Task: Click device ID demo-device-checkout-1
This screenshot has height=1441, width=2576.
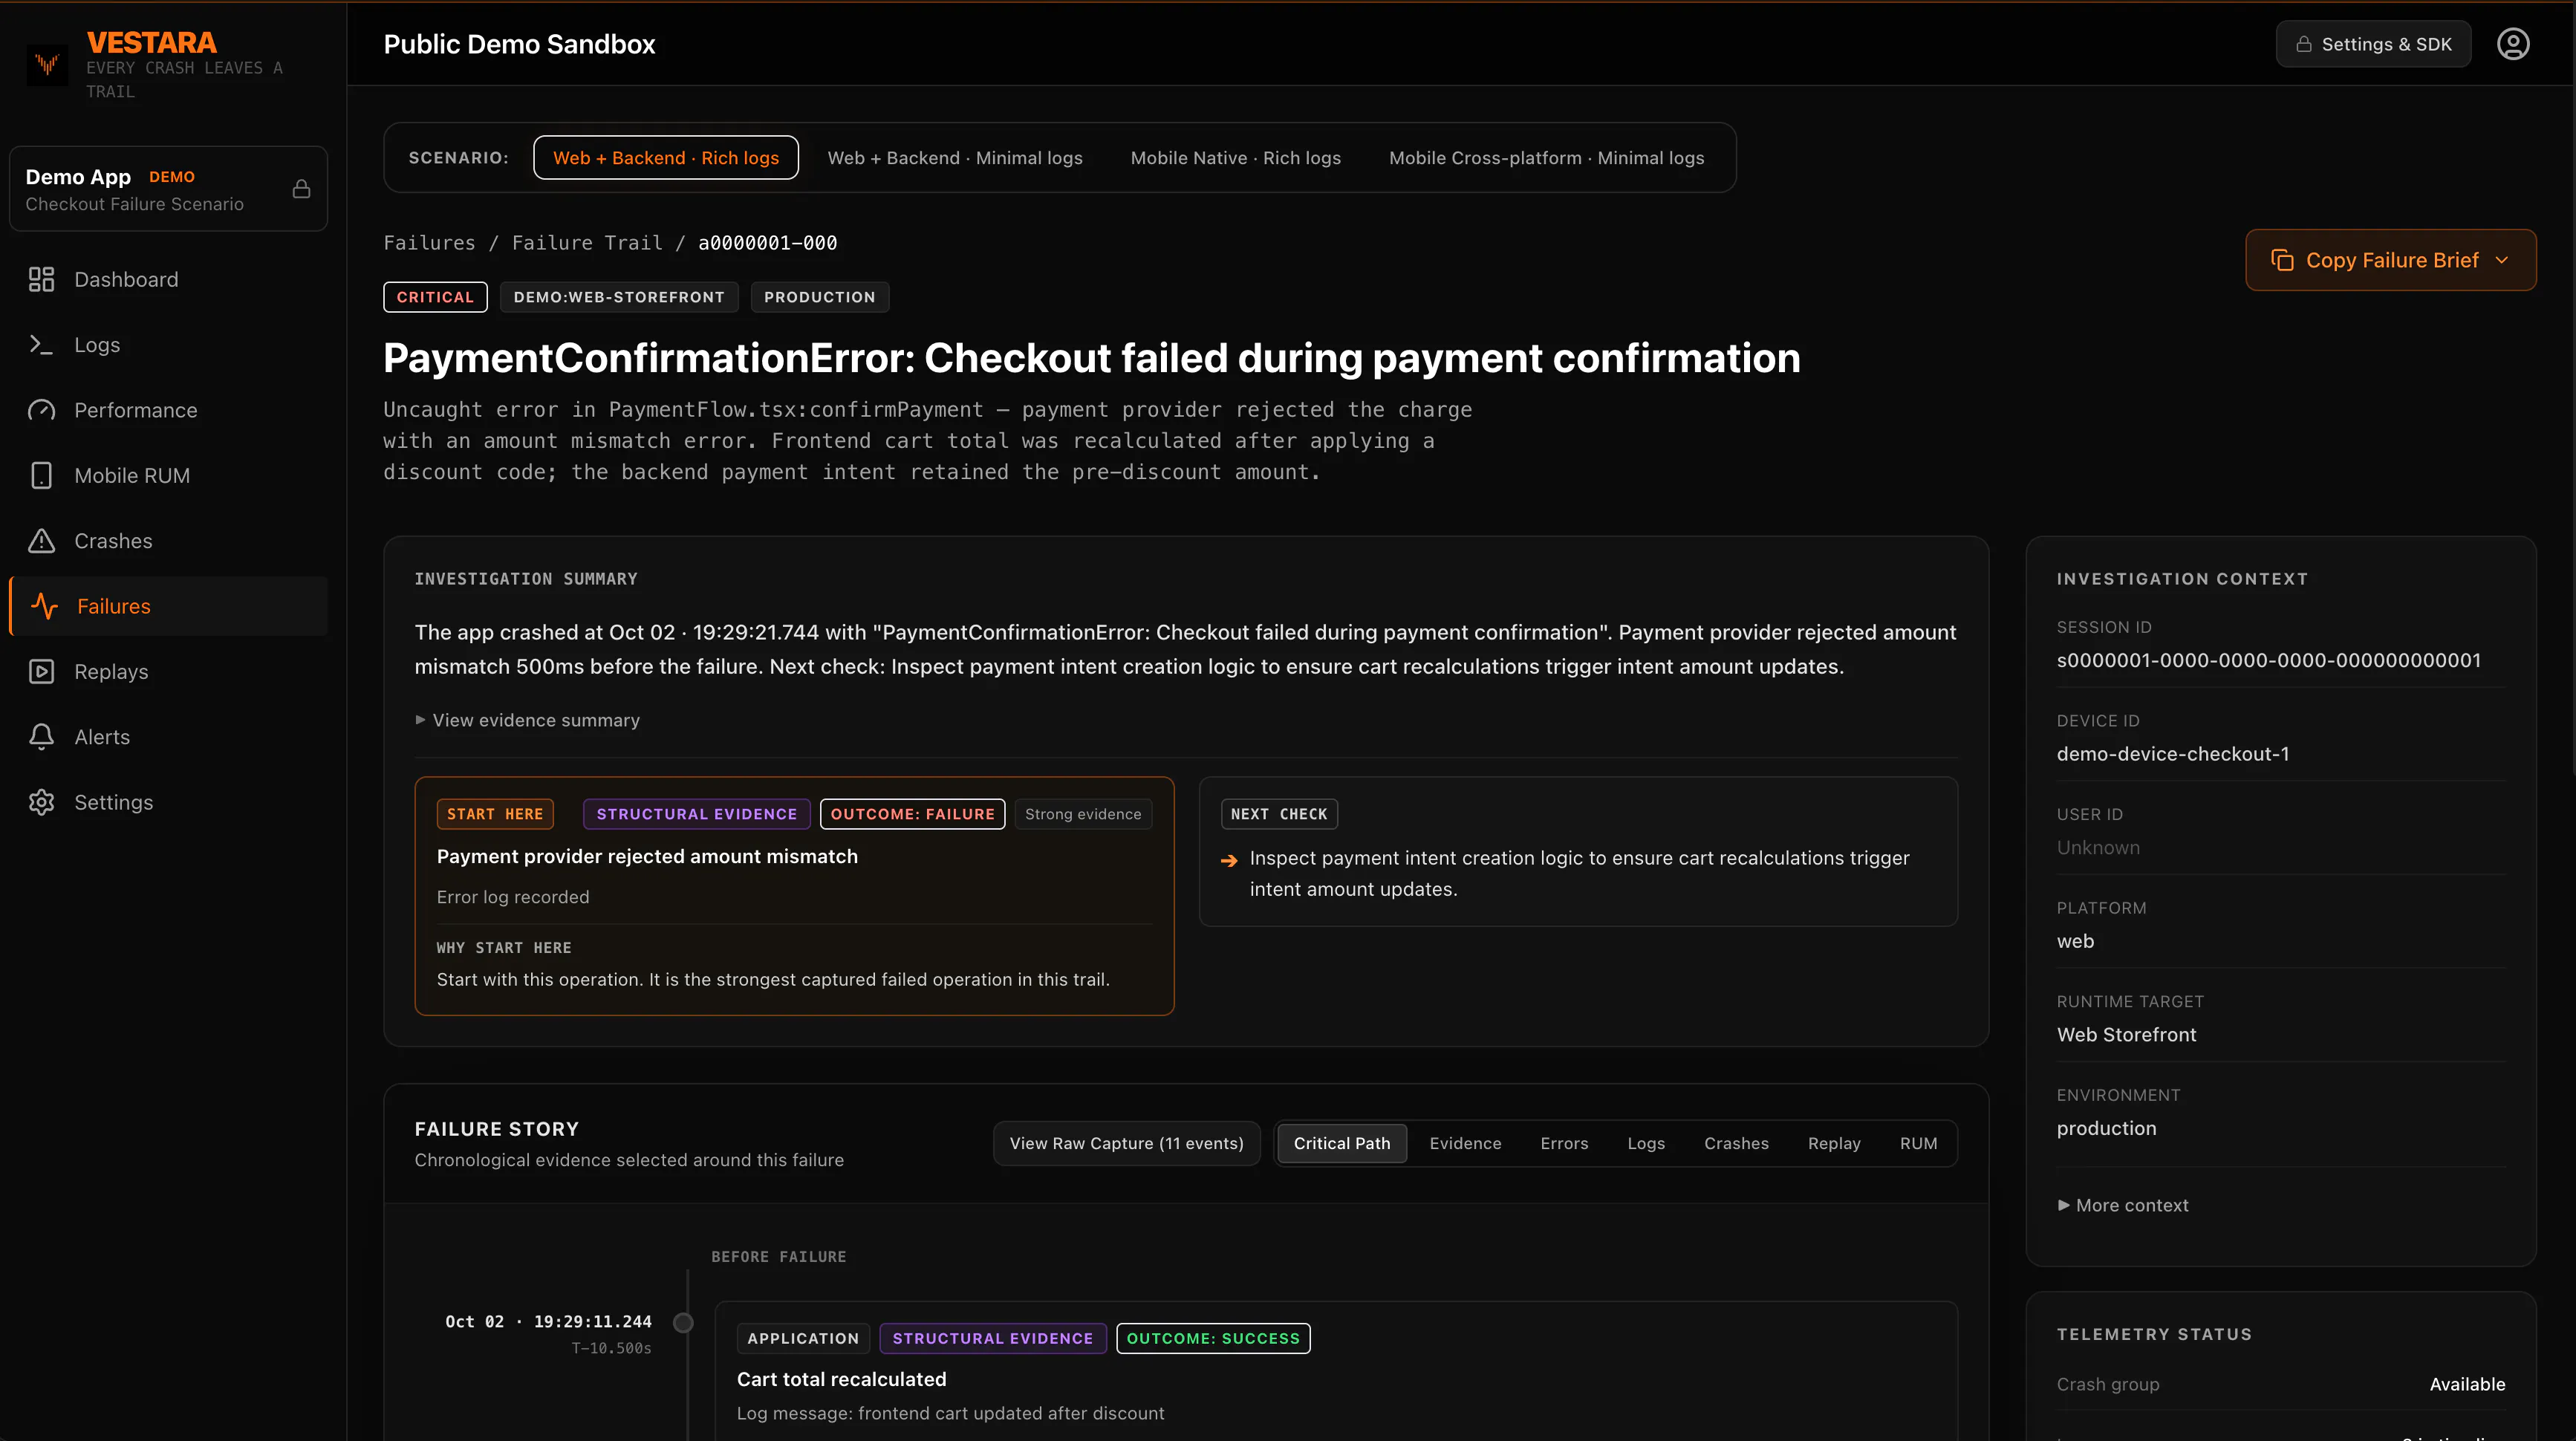Action: pos(2172,754)
